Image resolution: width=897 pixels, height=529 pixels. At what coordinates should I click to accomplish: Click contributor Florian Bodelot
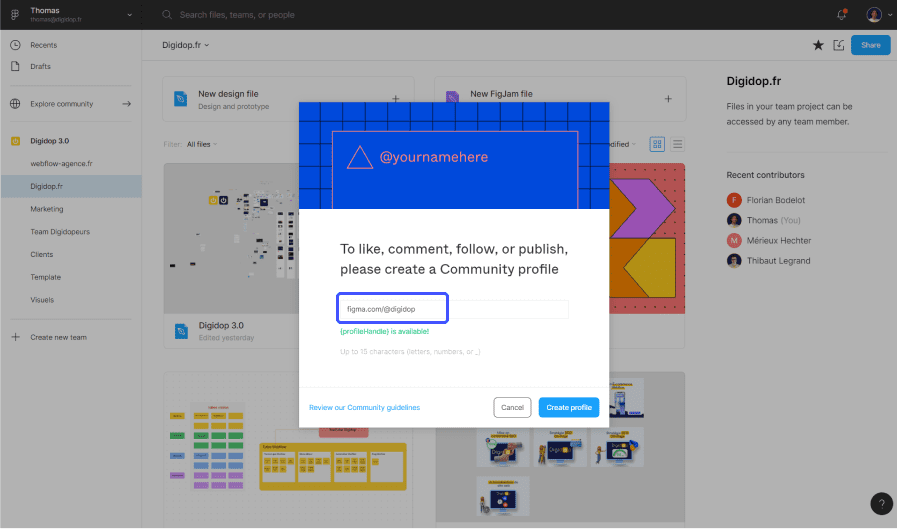[775, 200]
